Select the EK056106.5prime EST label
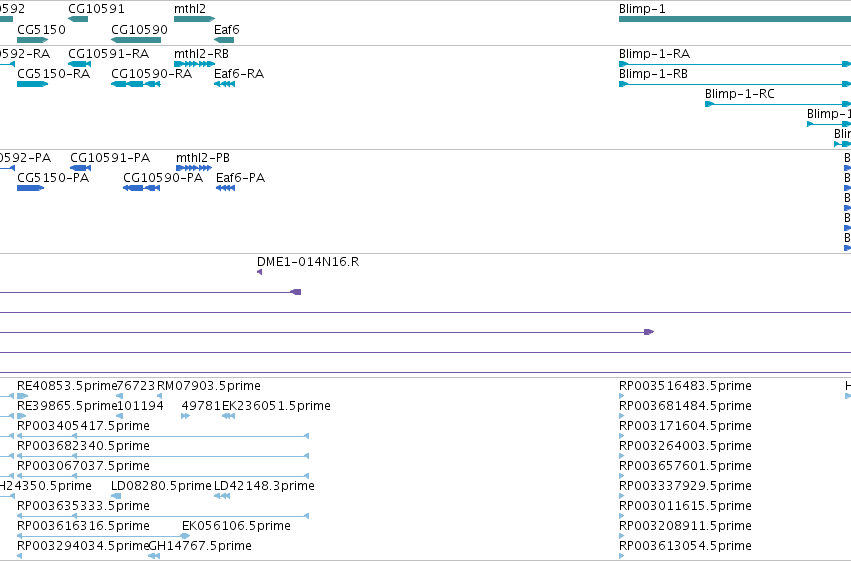 click(236, 526)
